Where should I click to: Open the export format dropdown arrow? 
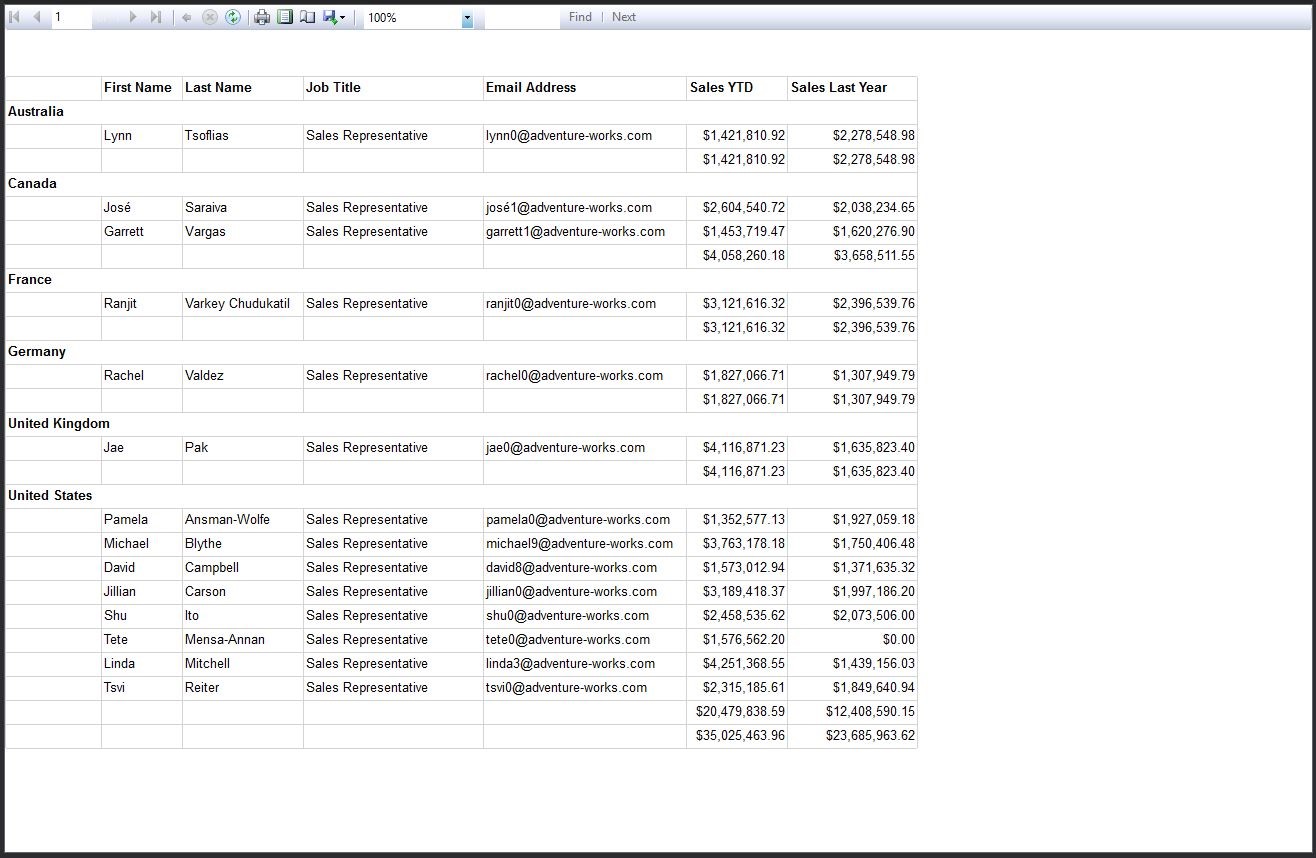pyautogui.click(x=344, y=16)
